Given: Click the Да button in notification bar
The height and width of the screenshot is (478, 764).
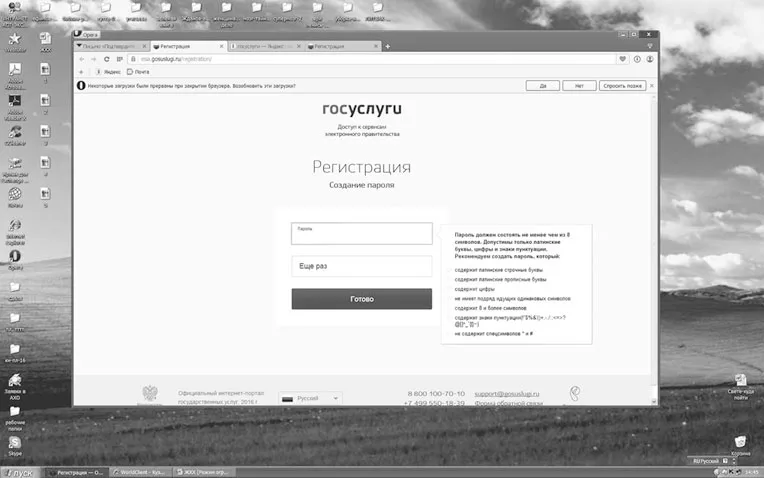Looking at the screenshot, I should coord(543,86).
